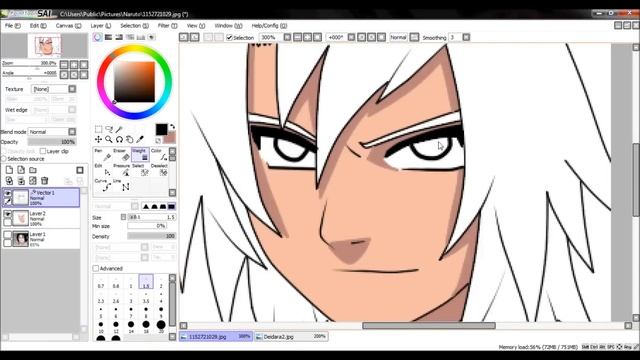Click the black foreground color swatch
The height and width of the screenshot is (360, 640).
161,130
